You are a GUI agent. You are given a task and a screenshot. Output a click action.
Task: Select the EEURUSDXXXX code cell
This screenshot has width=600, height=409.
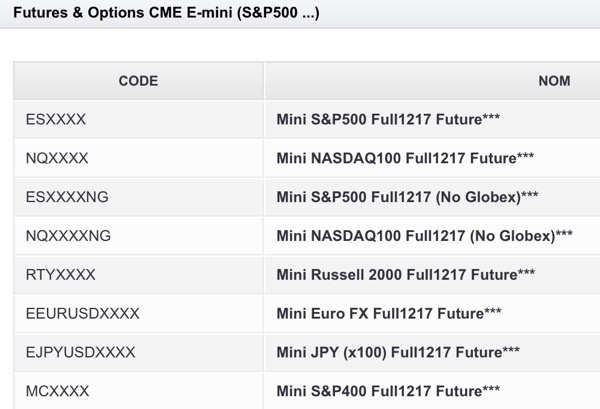coord(83,313)
